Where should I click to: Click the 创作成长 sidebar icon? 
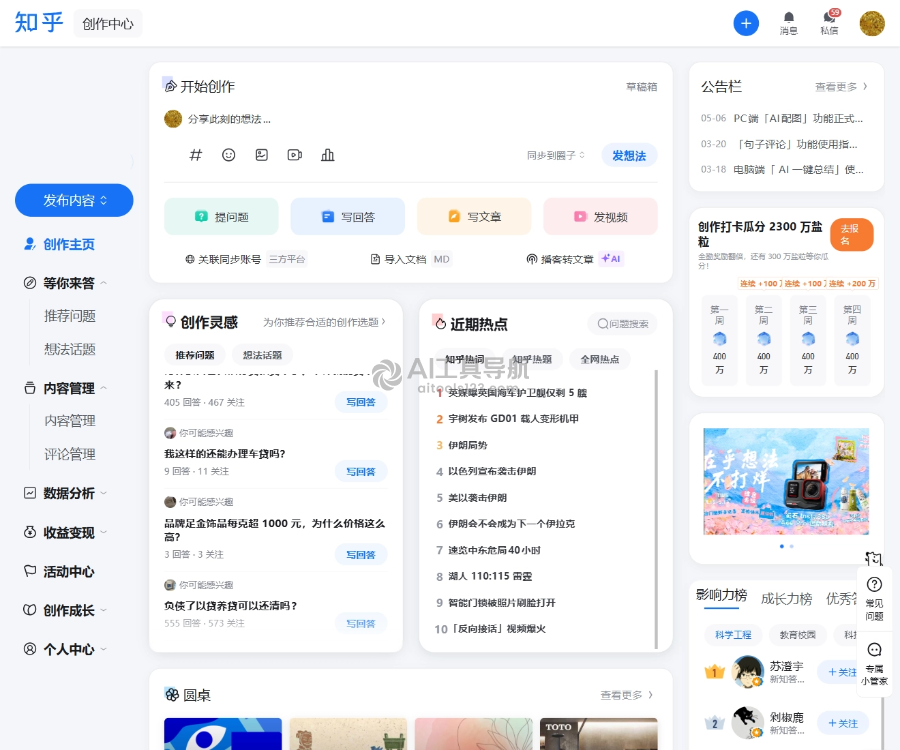pos(30,610)
